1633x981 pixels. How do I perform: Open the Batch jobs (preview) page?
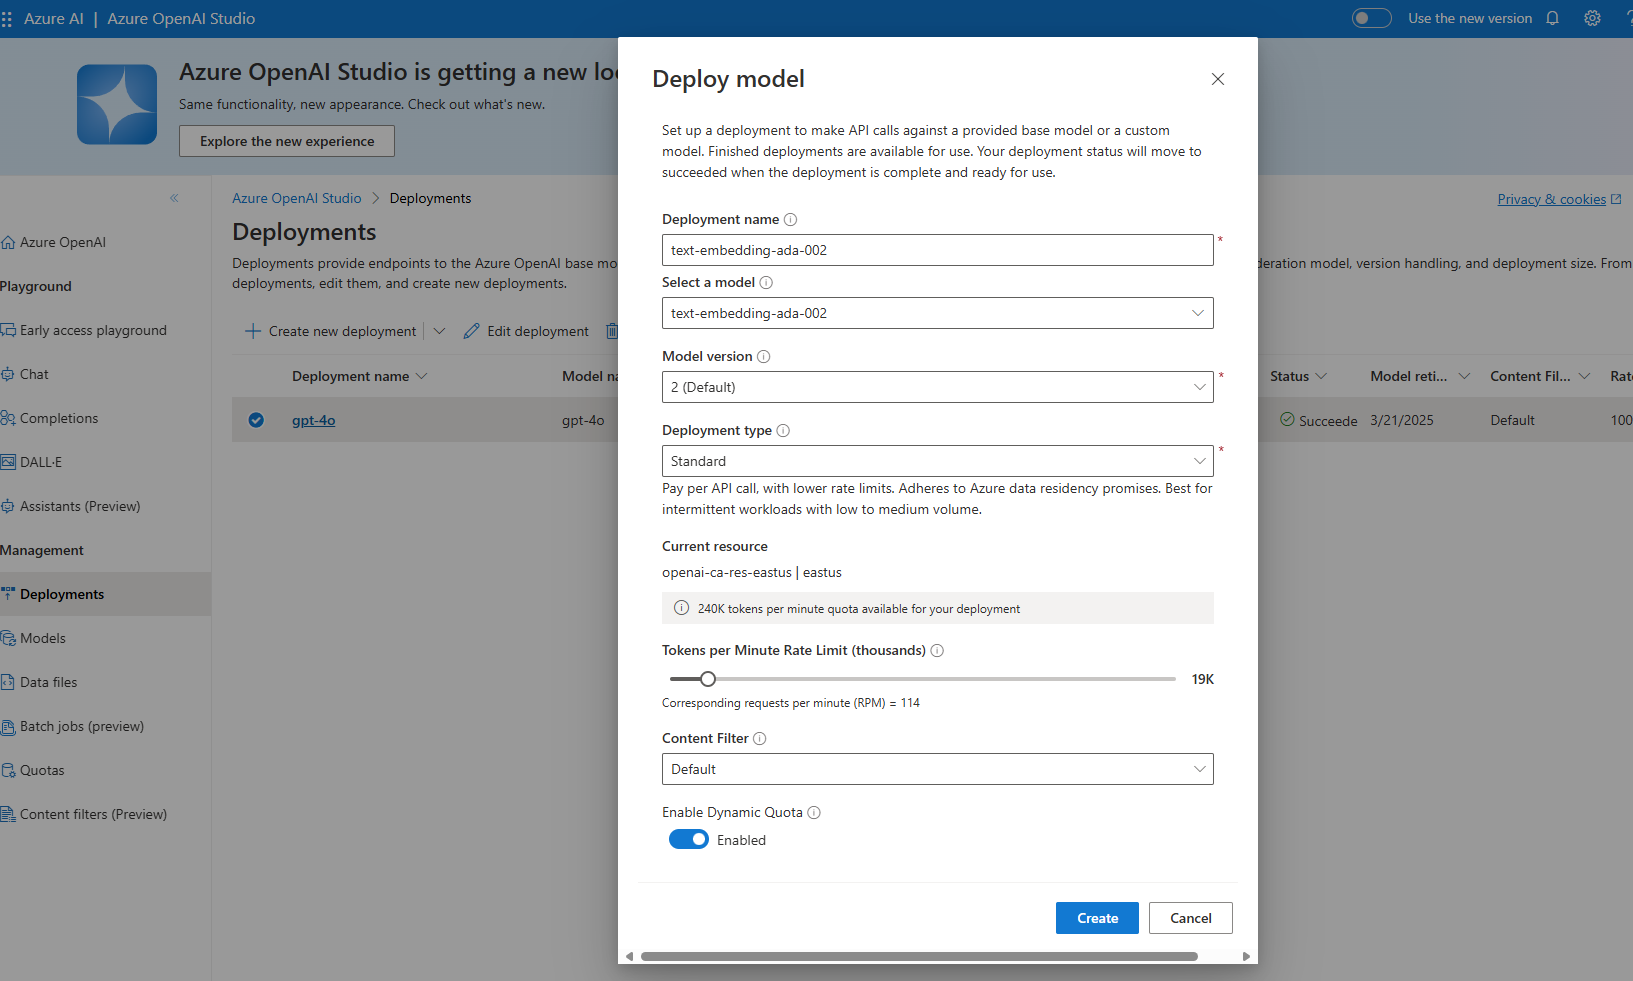[x=82, y=726]
